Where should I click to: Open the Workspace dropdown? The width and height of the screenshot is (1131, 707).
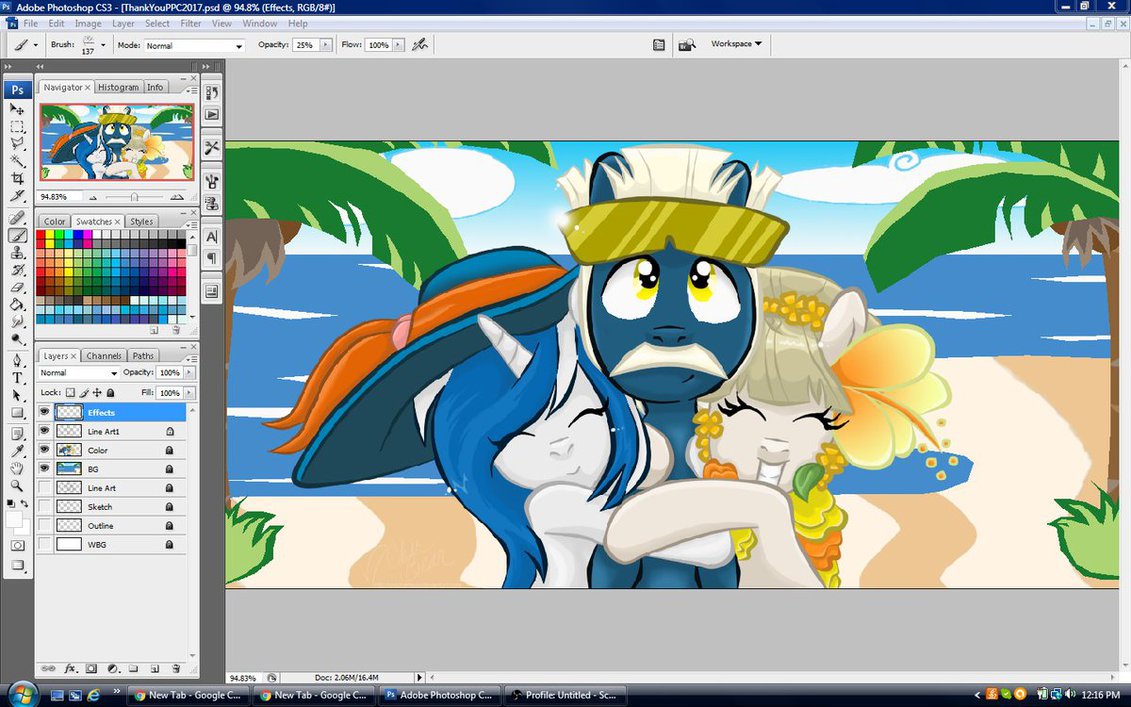[x=736, y=44]
